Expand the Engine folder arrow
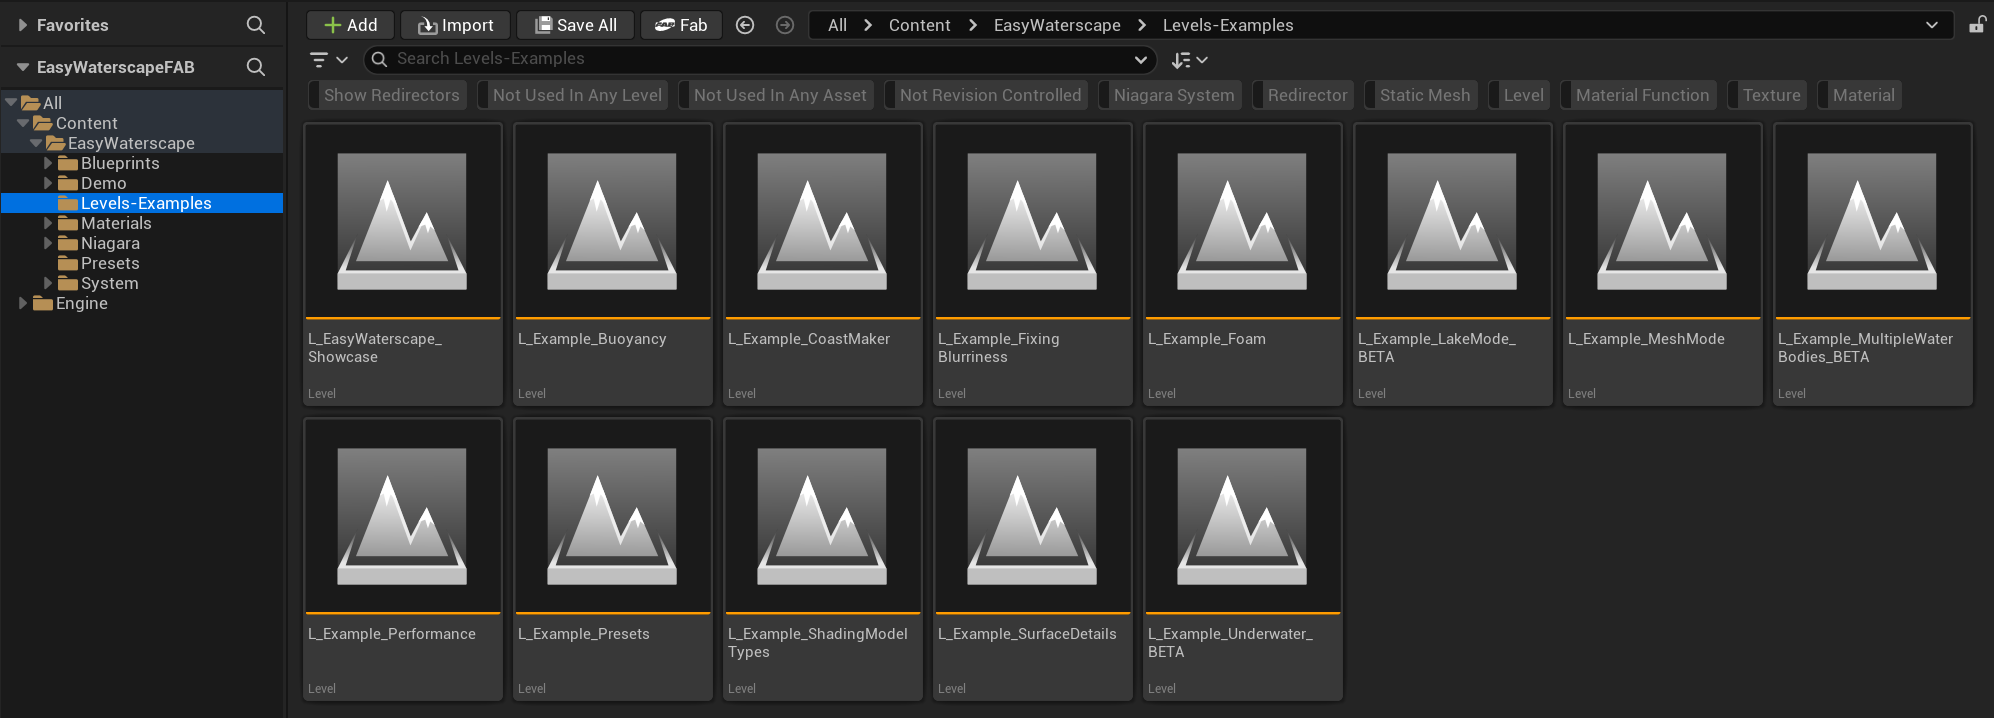This screenshot has width=1994, height=718. [23, 303]
